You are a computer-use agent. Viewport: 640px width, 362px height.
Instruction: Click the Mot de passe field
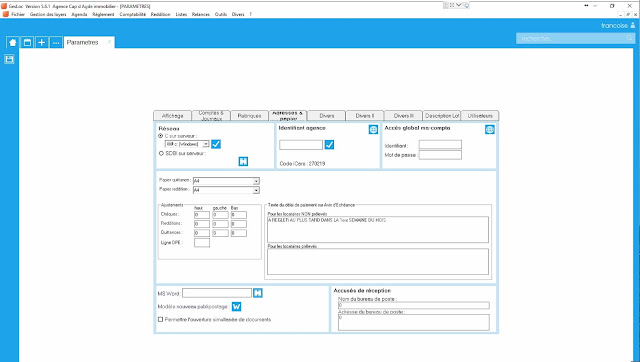pyautogui.click(x=440, y=155)
